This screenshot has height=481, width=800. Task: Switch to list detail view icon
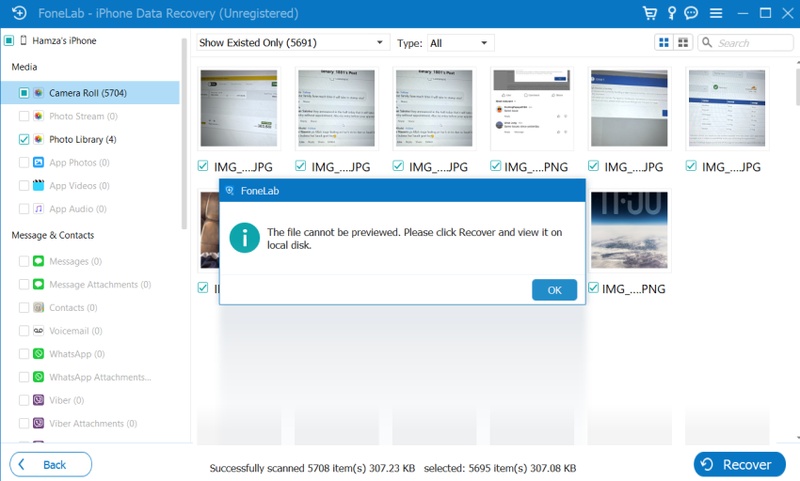(x=683, y=43)
